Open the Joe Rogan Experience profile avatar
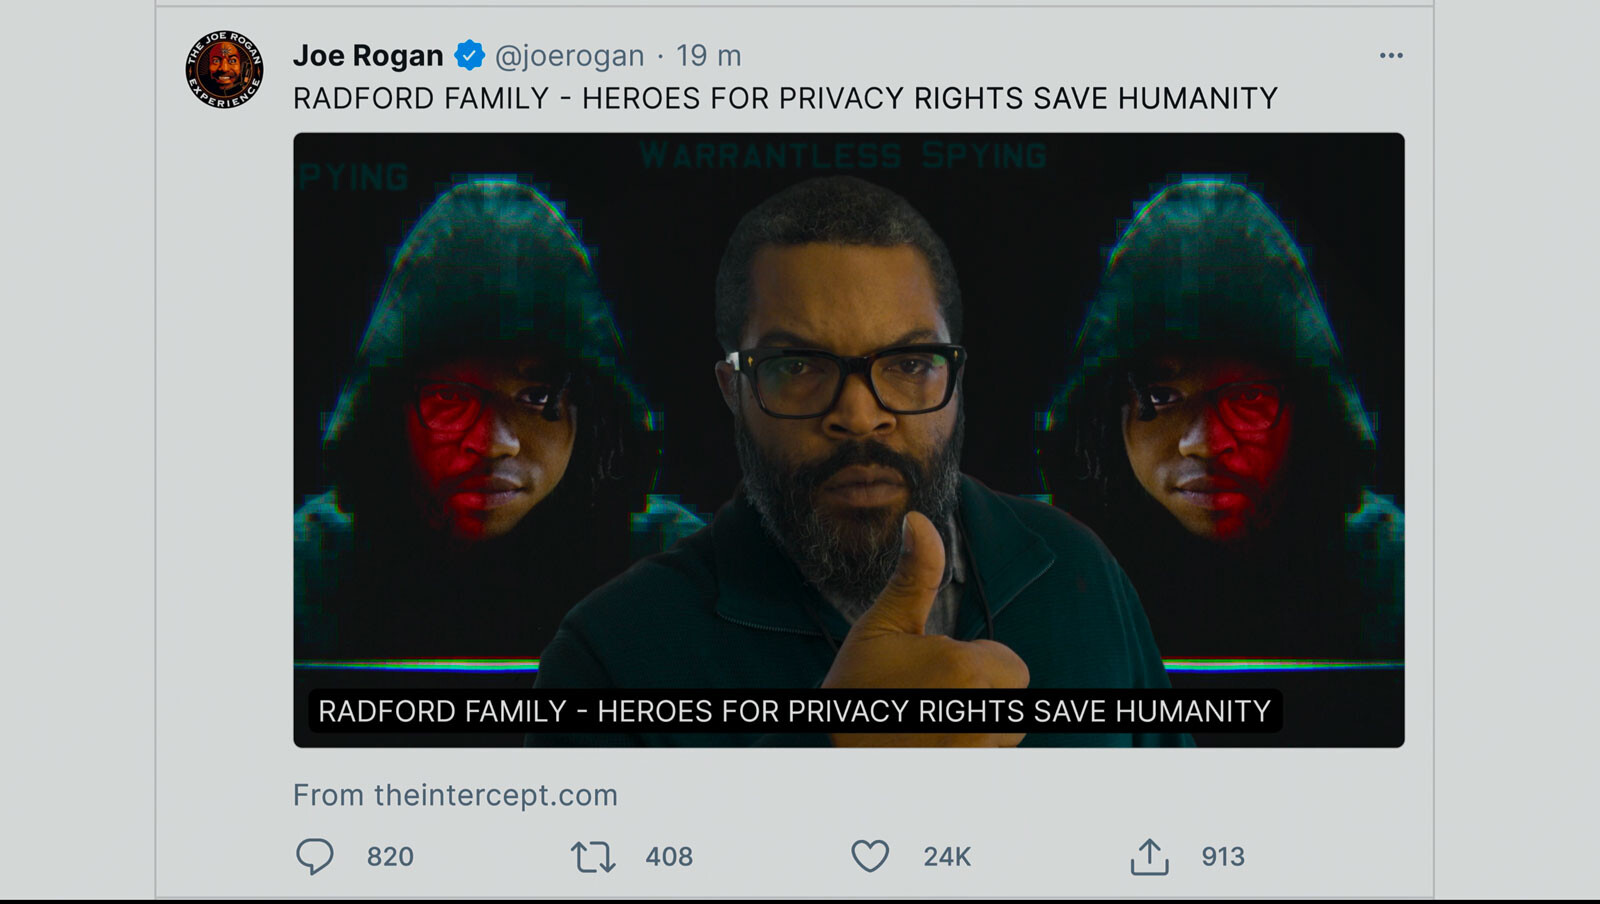 click(x=224, y=69)
